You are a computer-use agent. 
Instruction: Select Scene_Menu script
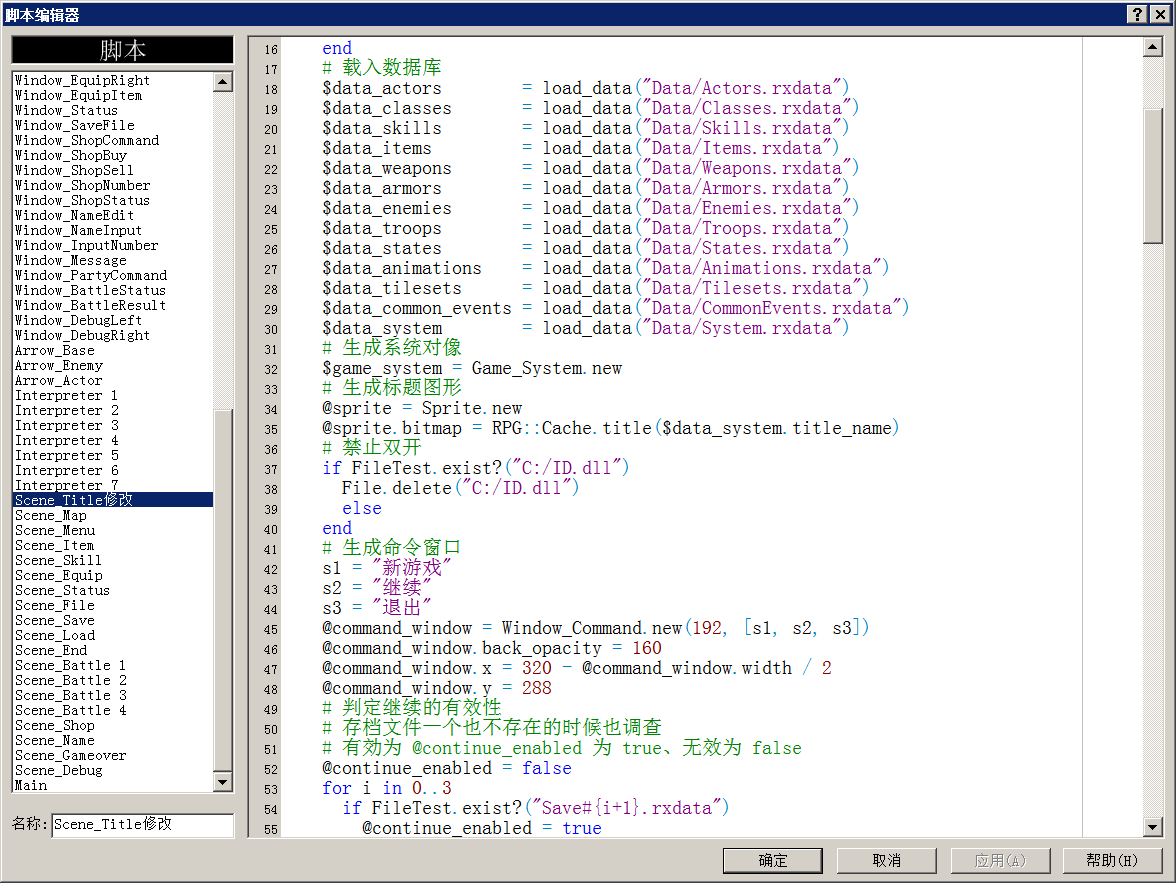pos(113,530)
